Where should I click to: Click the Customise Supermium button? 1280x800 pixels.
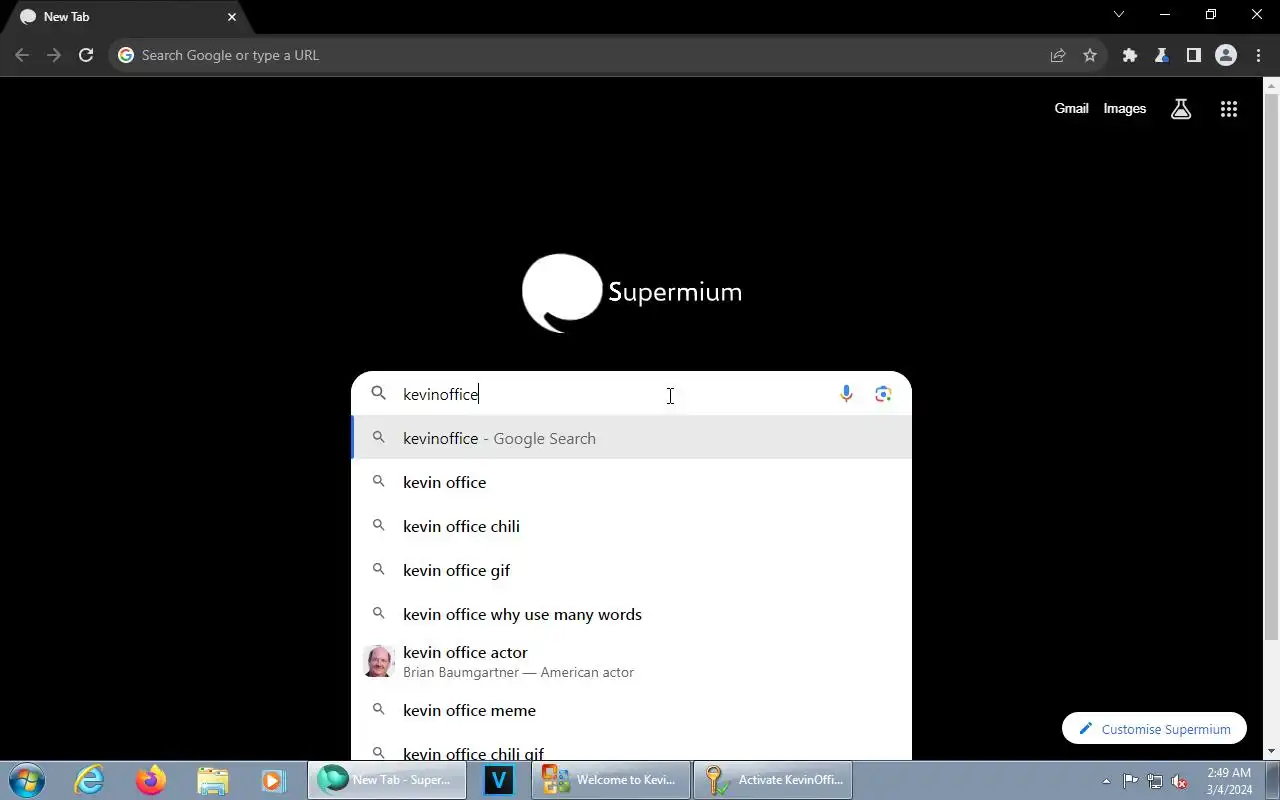[x=1154, y=729]
